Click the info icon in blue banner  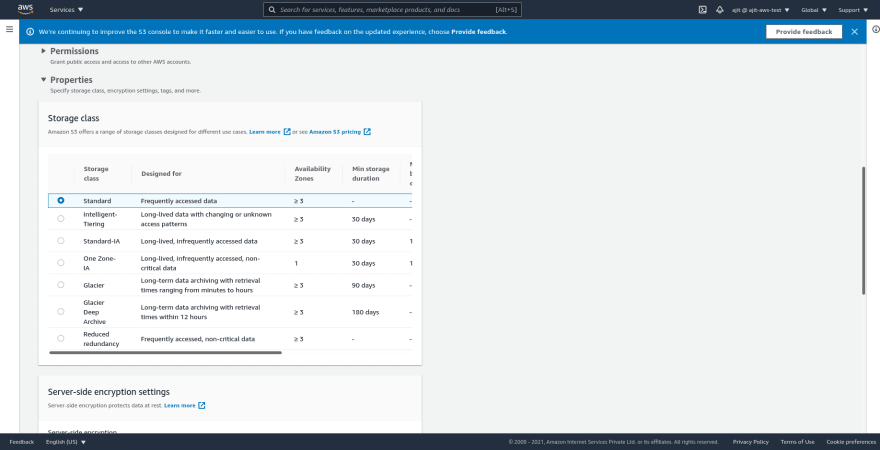[30, 31]
